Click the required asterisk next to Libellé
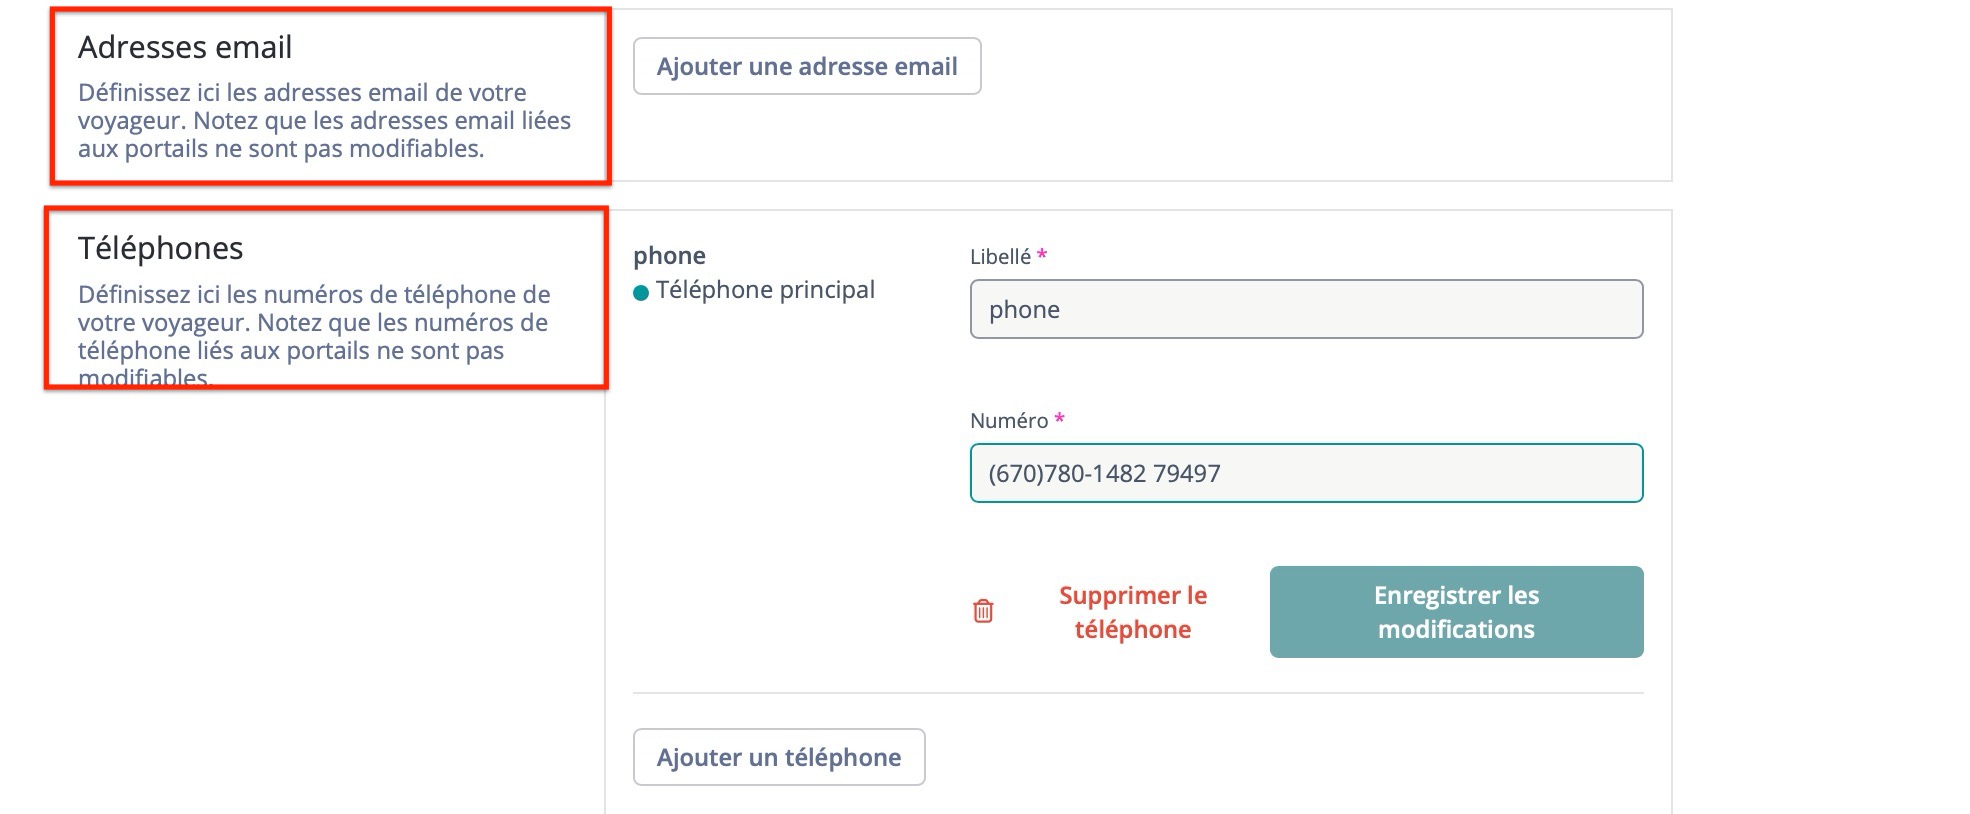The width and height of the screenshot is (1970, 814). click(1040, 256)
